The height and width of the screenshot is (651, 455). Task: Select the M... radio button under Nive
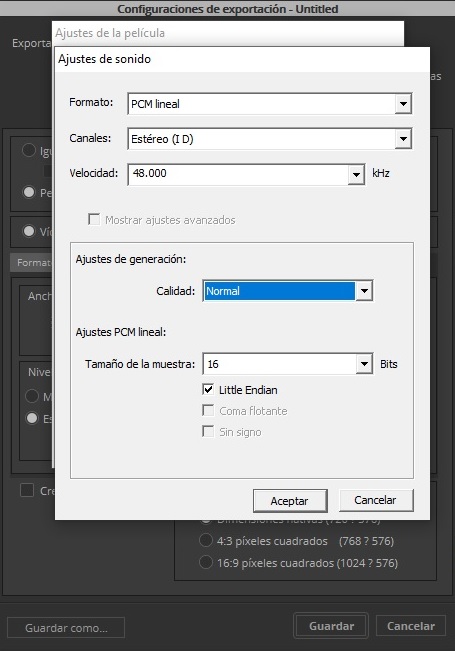point(32,396)
